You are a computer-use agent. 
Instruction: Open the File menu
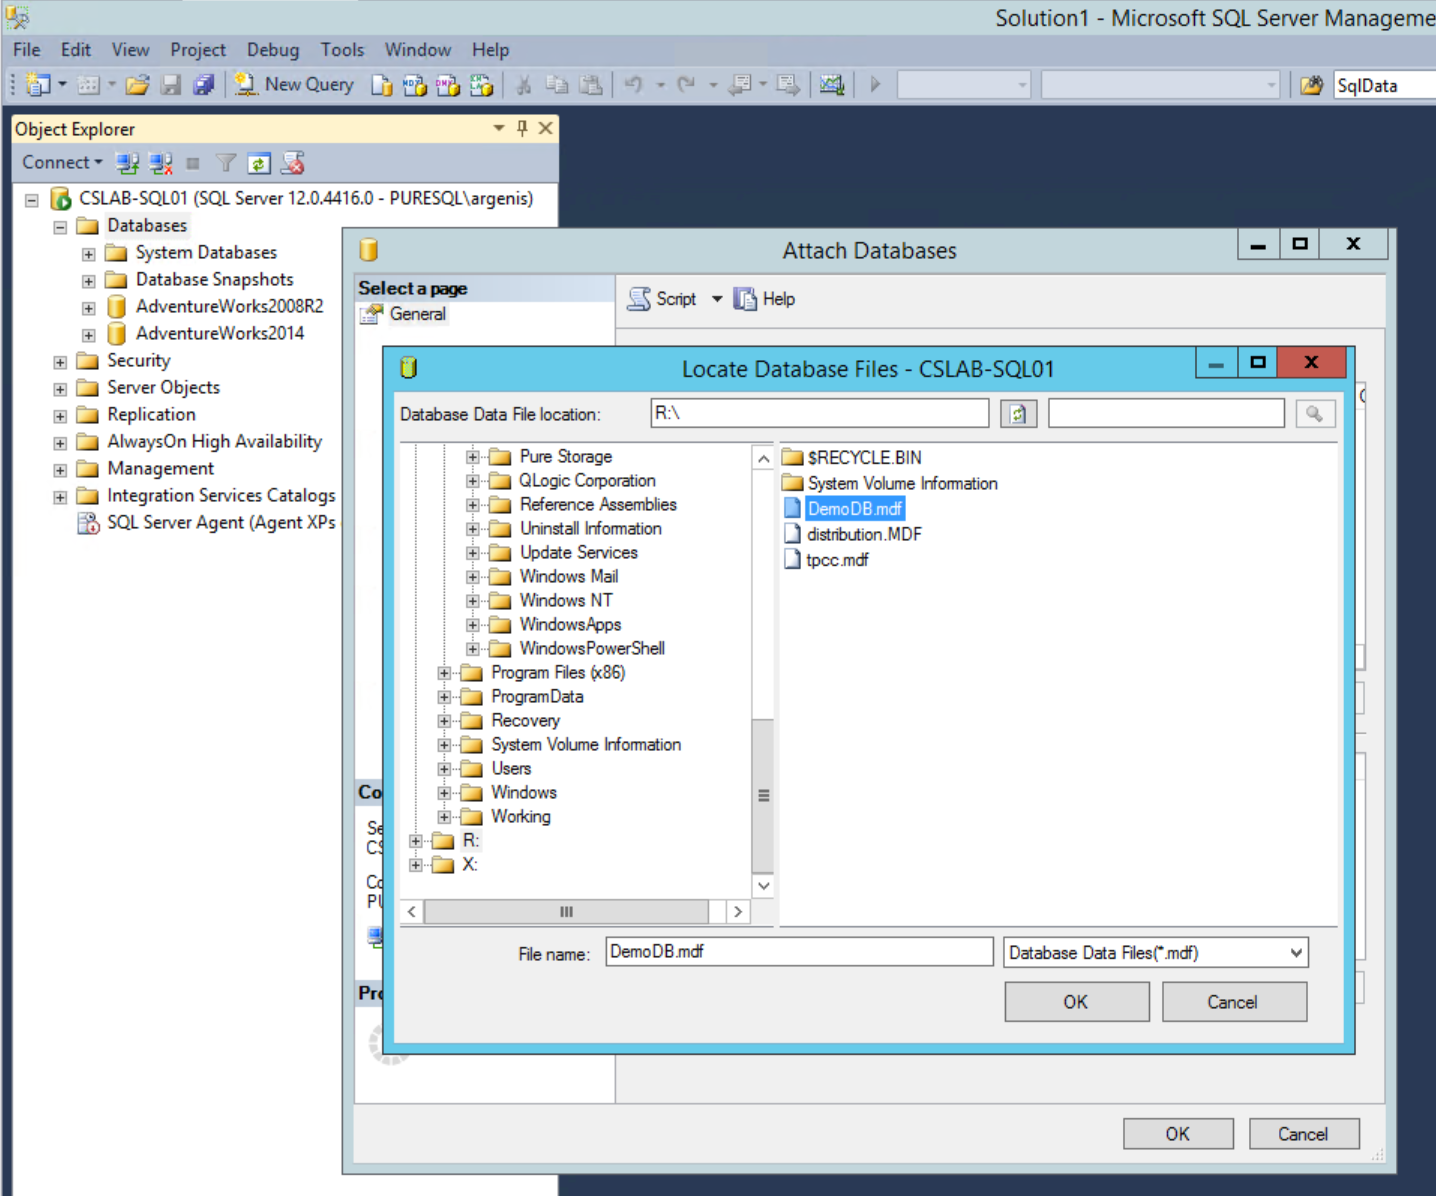pyautogui.click(x=26, y=49)
